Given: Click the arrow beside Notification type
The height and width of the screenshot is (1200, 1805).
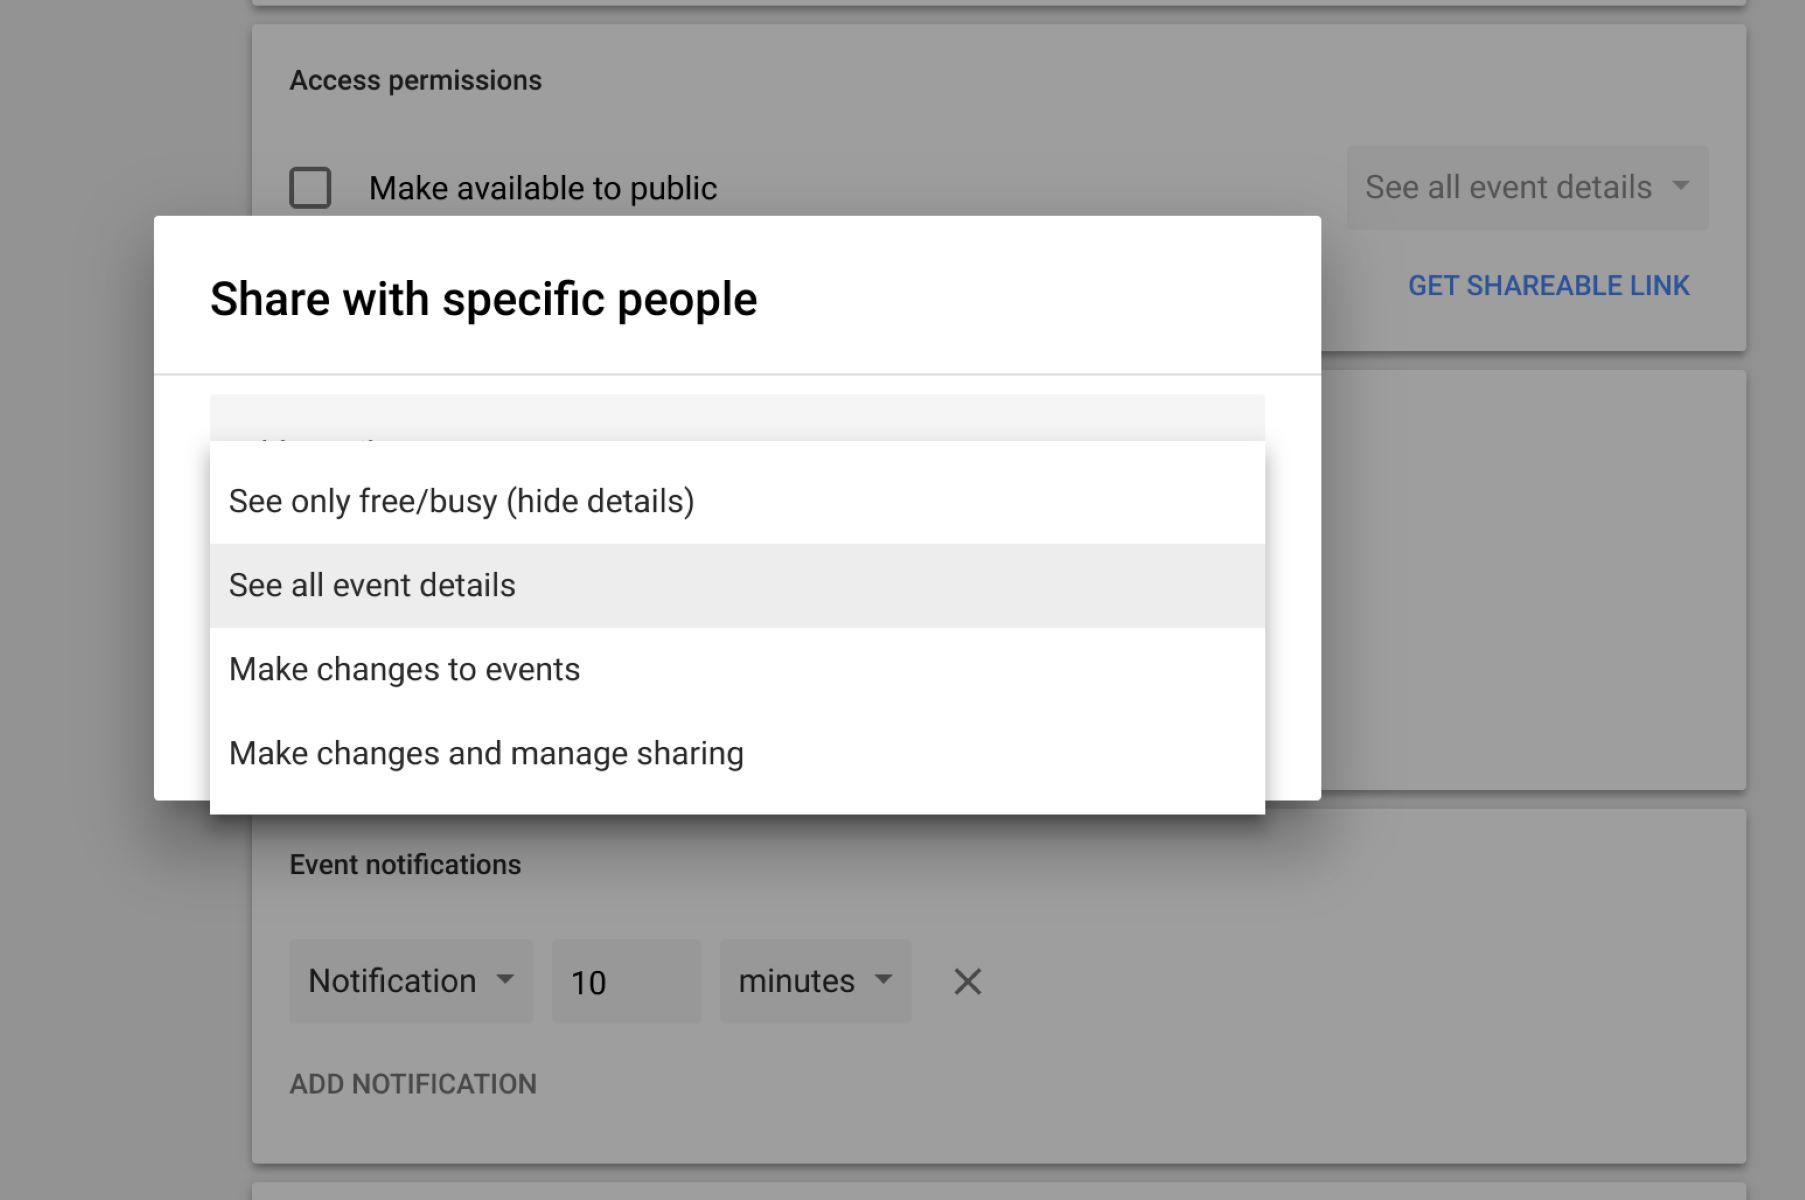Looking at the screenshot, I should pyautogui.click(x=505, y=980).
